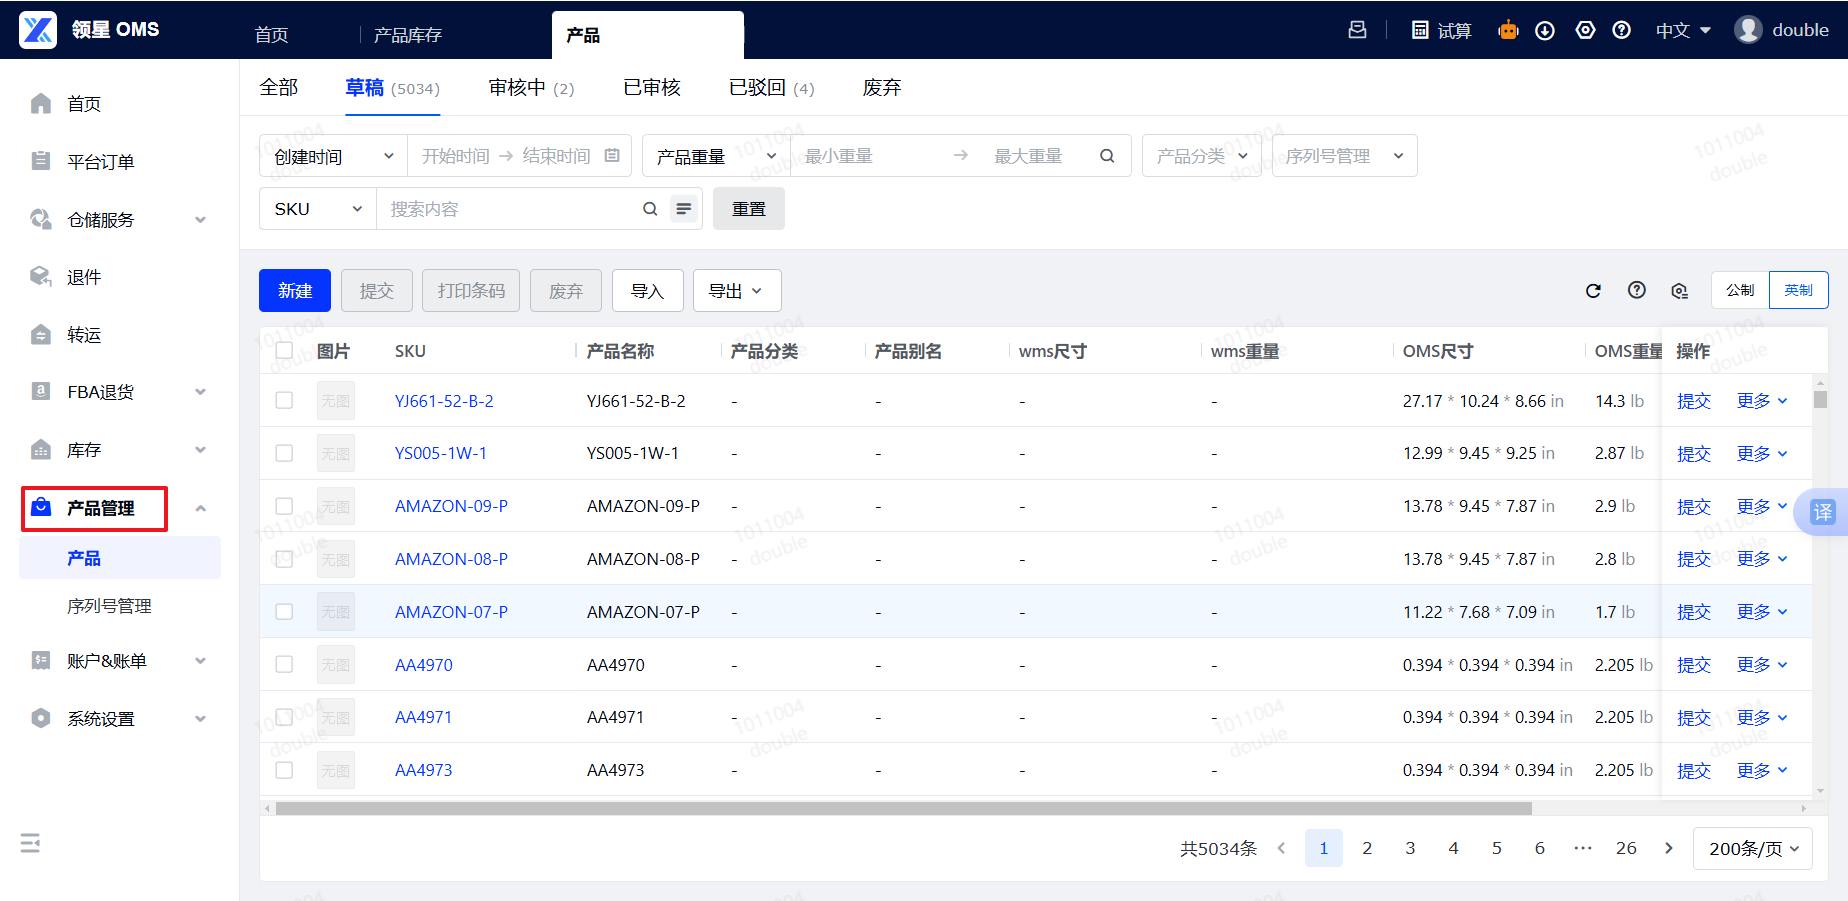Screen dimensions: 1848x901
Task: Click the blue 新建 button
Action: click(295, 291)
